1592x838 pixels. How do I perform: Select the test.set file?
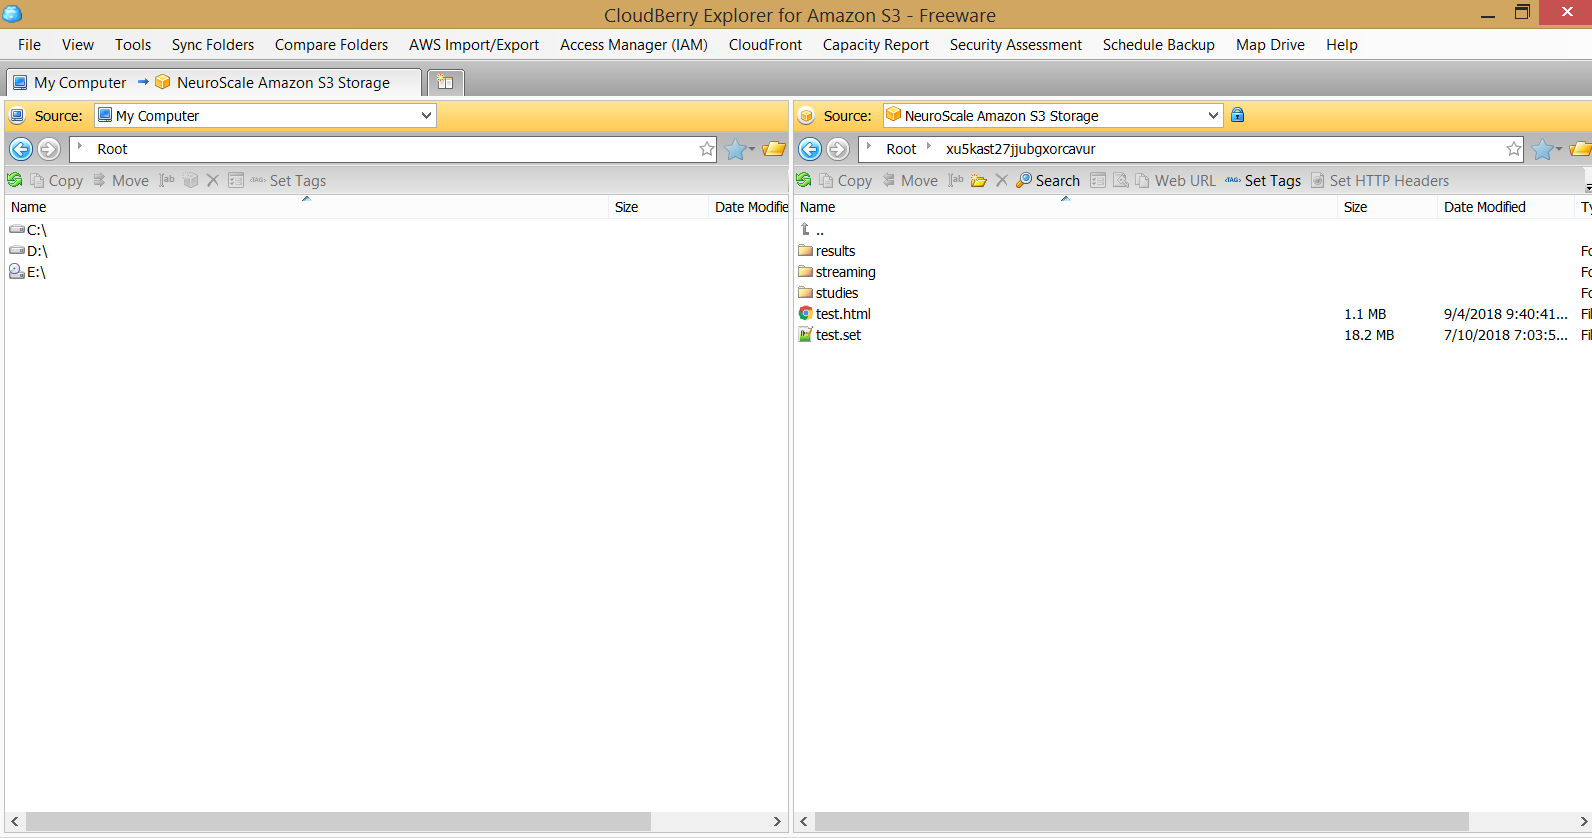pos(829,335)
